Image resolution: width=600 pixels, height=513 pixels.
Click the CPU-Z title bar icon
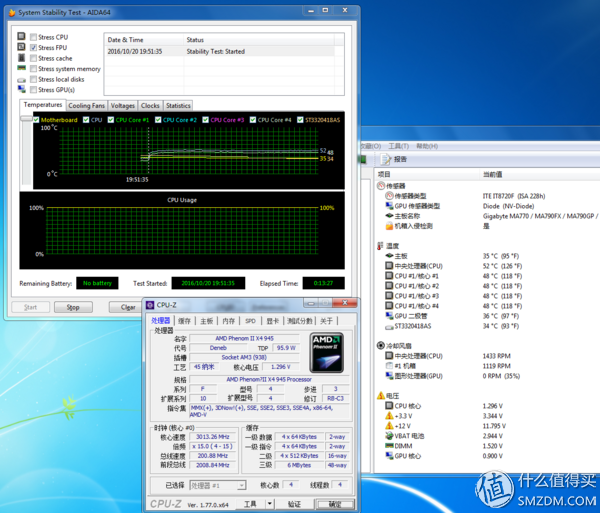149,305
